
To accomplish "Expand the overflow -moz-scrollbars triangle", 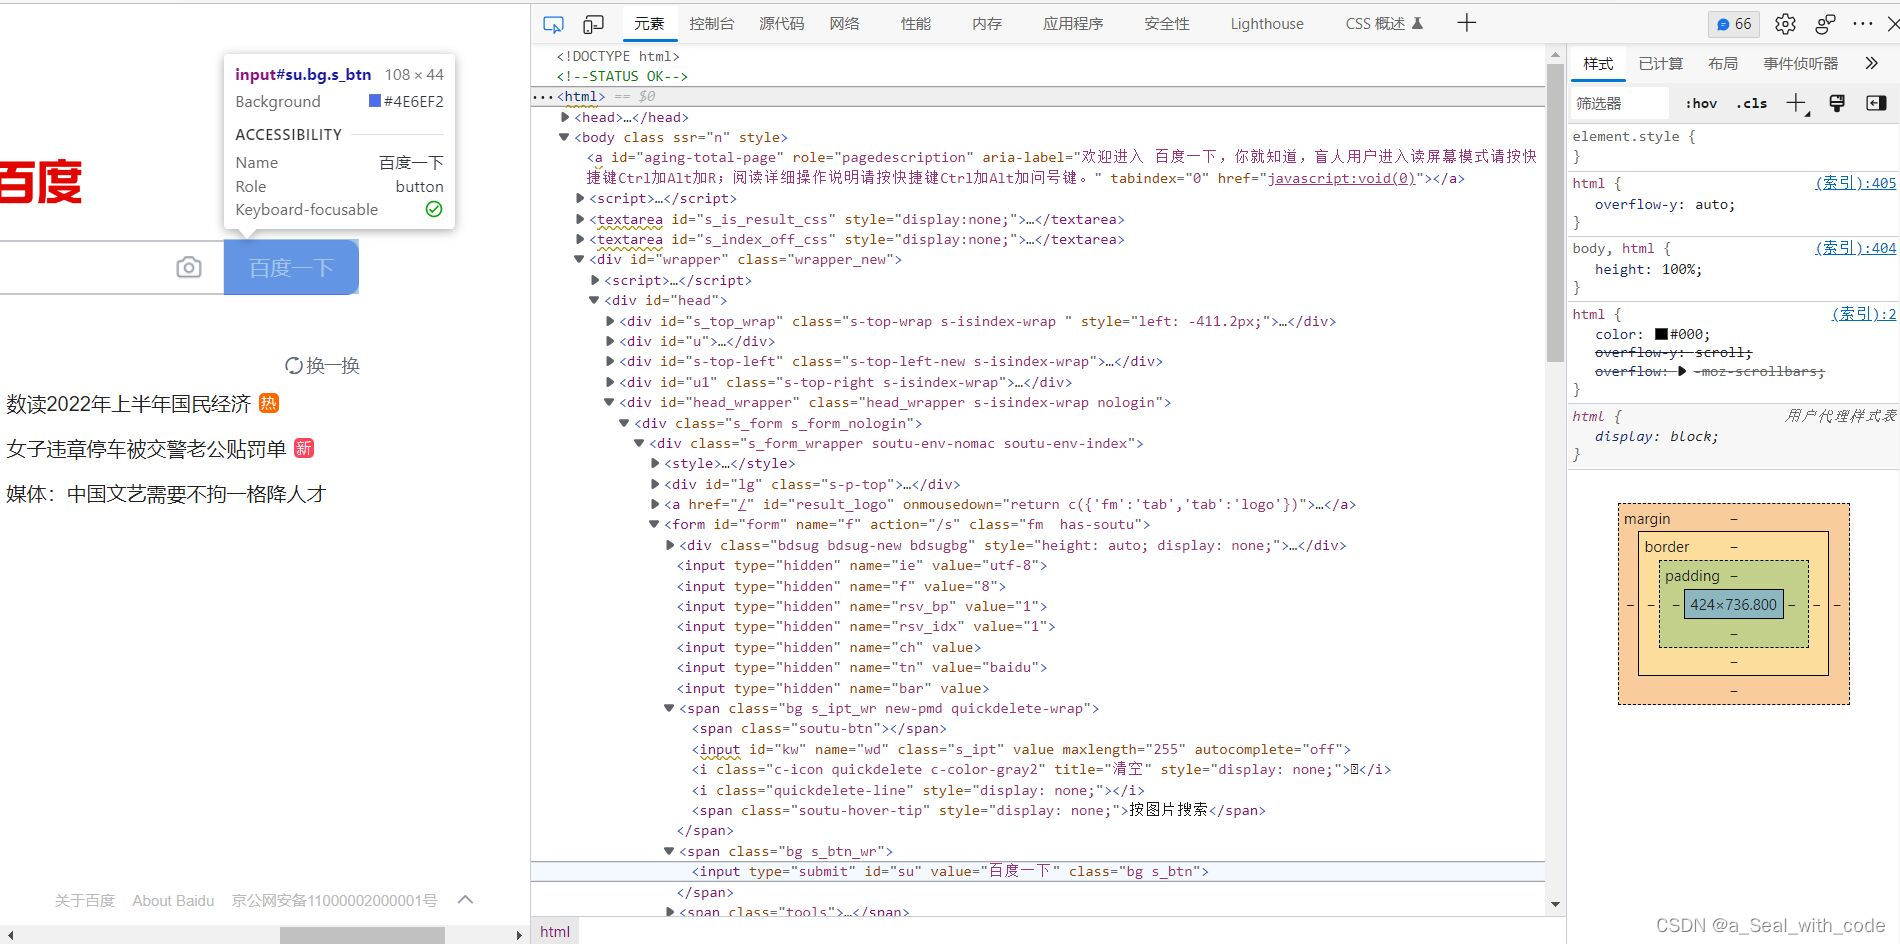I will (1682, 371).
